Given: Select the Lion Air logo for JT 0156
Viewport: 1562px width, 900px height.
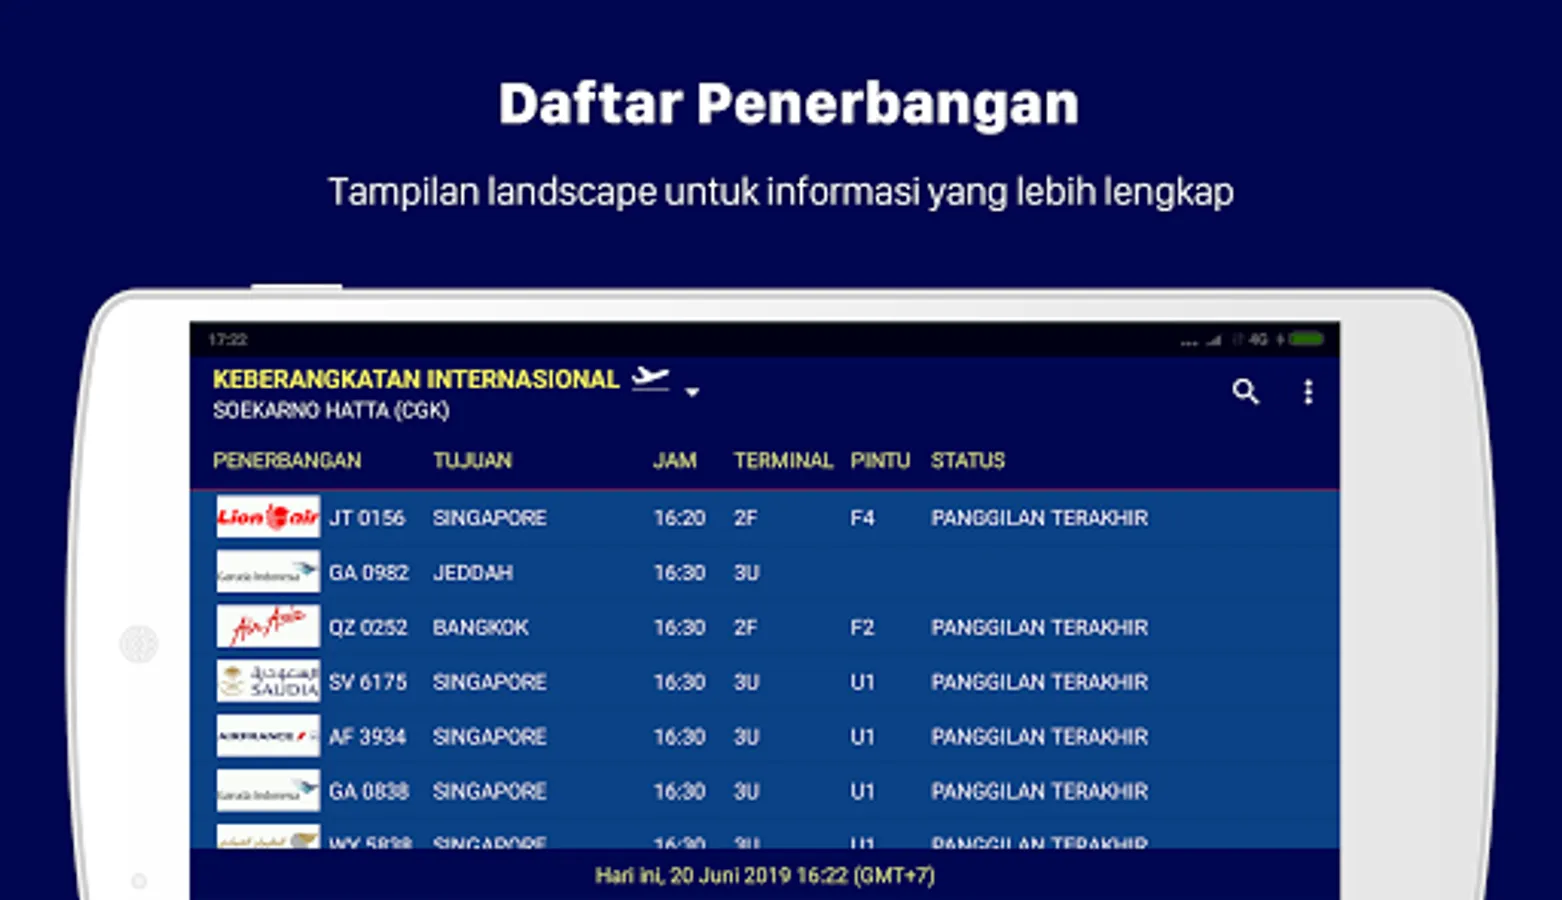Looking at the screenshot, I should click(x=268, y=517).
